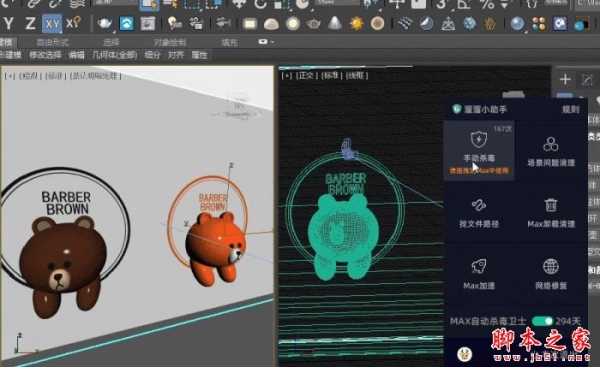600x367 pixels.
Task: Open the 对象绘制 ribbon tab
Action: point(170,42)
